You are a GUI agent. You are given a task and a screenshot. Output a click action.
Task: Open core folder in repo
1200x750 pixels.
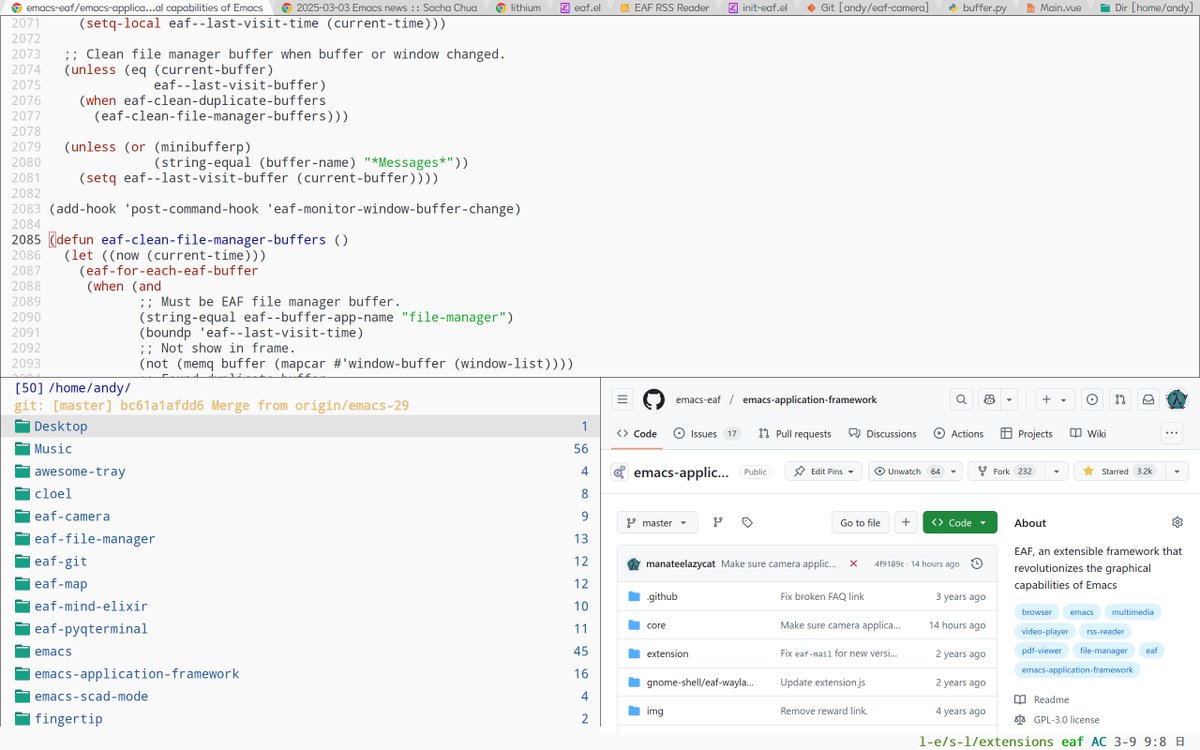[x=656, y=625]
